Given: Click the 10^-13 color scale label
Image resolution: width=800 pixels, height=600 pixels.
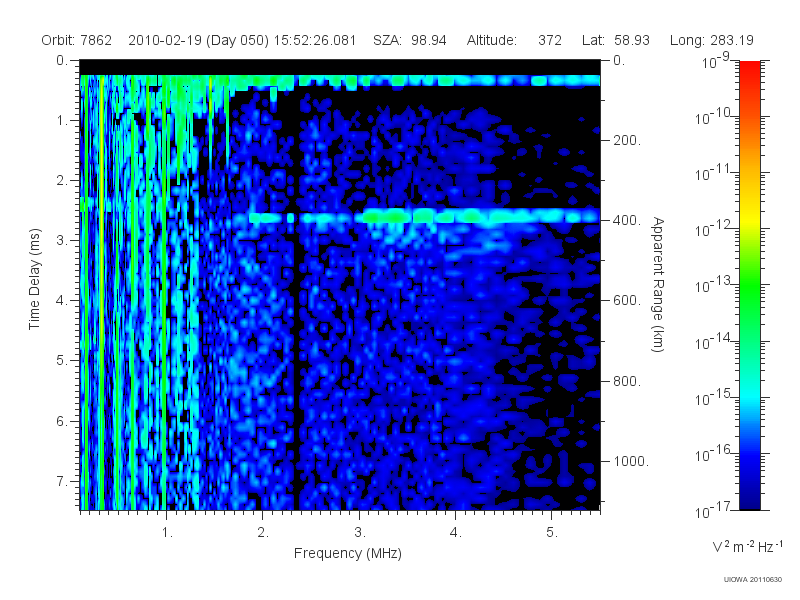Looking at the screenshot, I should (713, 284).
